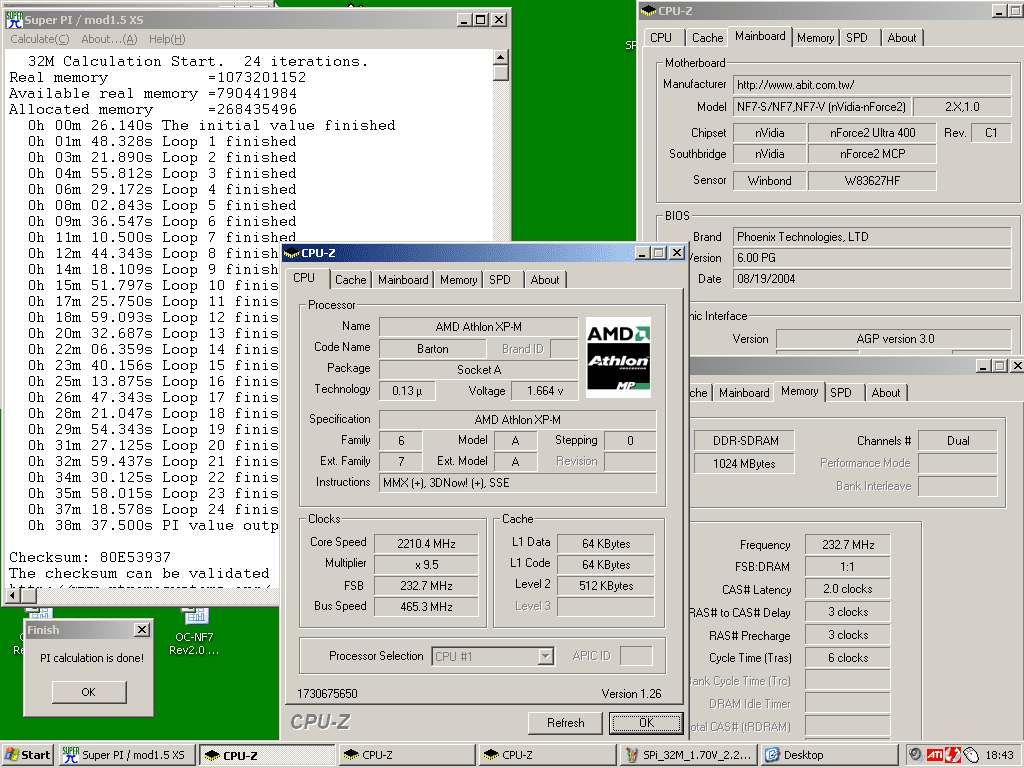1024x768 pixels.
Task: Click the top-right CPU-Z title bar icon
Action: coord(648,10)
